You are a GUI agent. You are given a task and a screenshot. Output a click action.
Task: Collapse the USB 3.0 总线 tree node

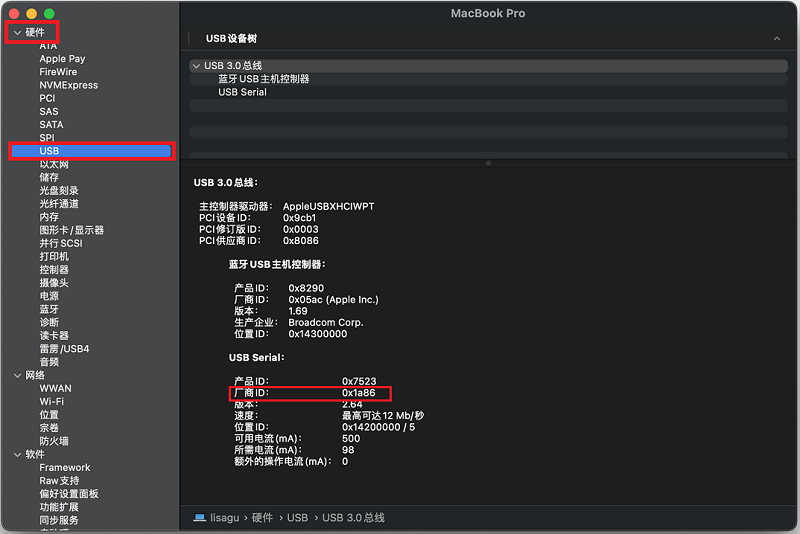(196, 66)
